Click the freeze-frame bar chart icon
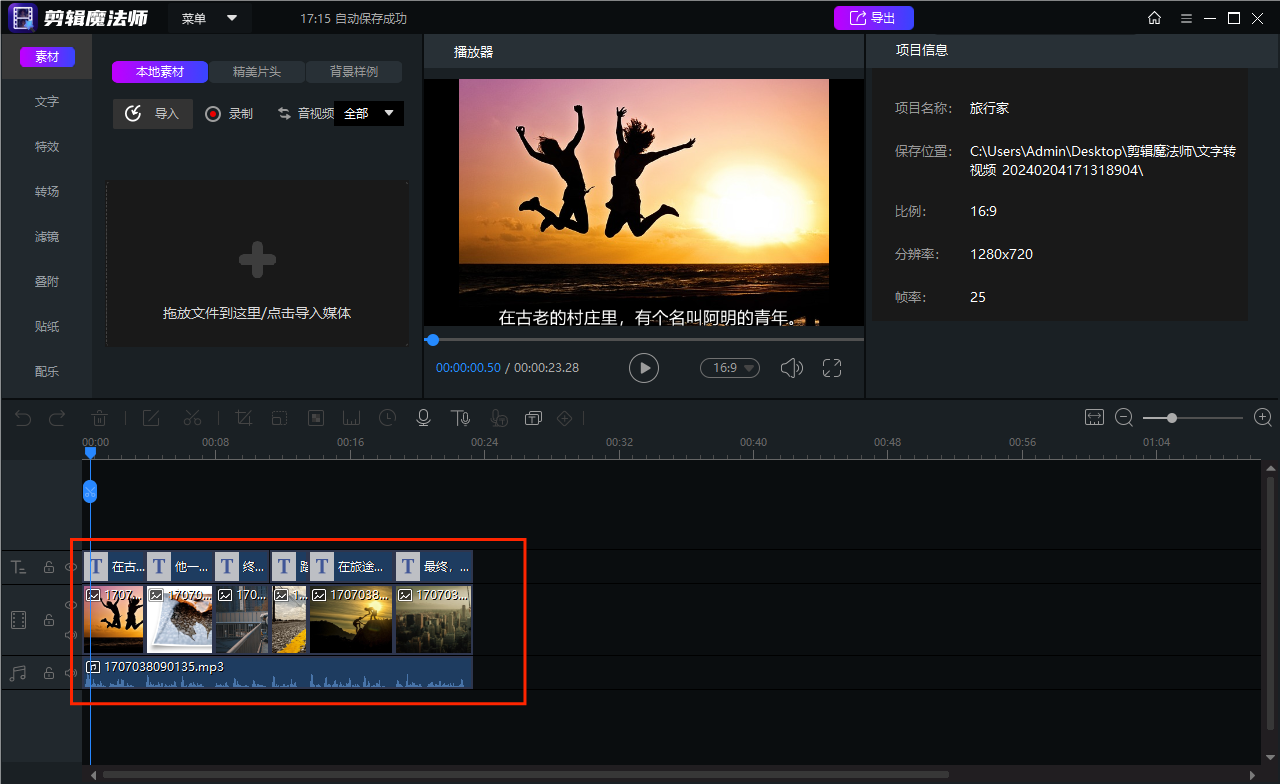 pyautogui.click(x=351, y=417)
